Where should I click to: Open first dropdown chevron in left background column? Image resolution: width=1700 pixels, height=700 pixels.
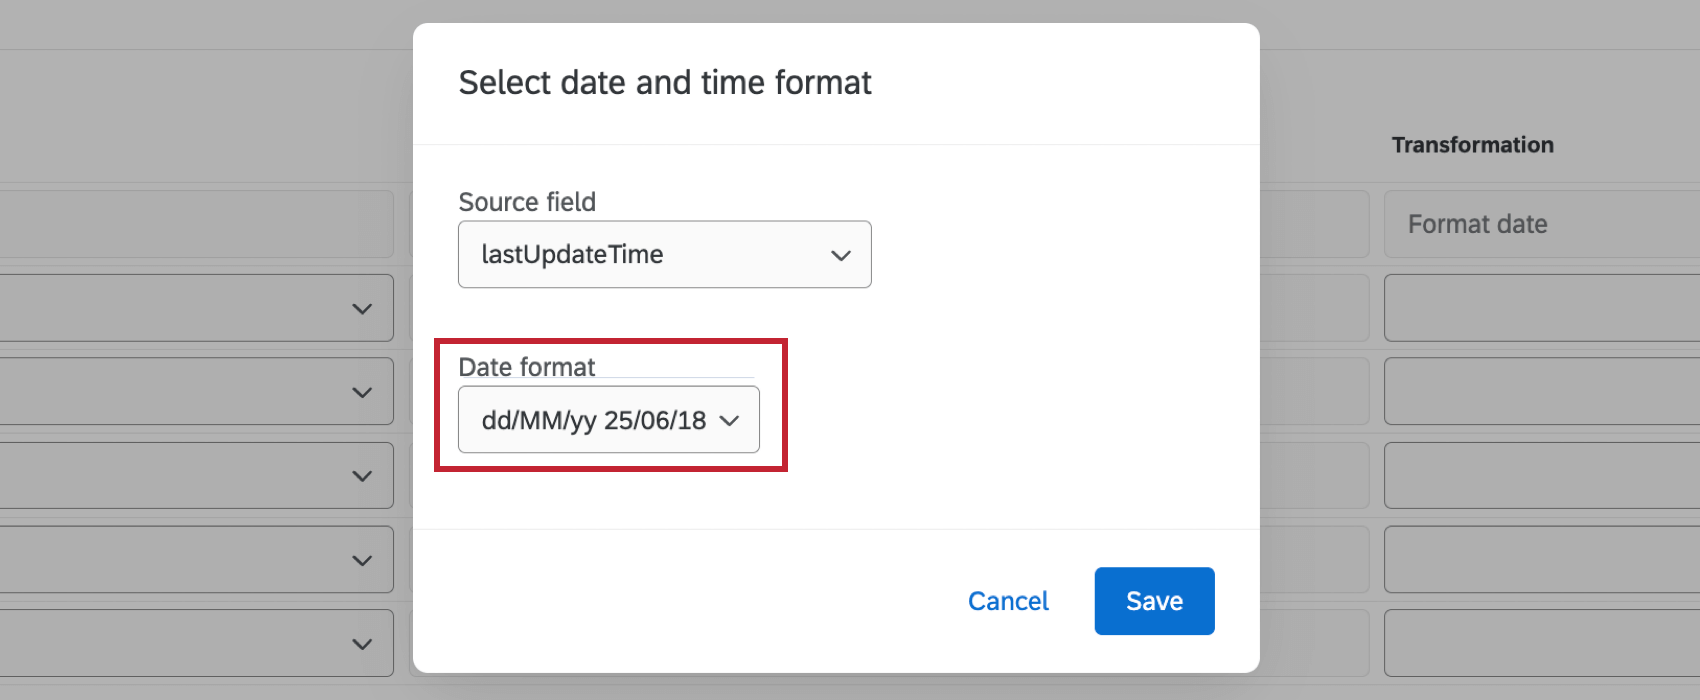(x=362, y=309)
